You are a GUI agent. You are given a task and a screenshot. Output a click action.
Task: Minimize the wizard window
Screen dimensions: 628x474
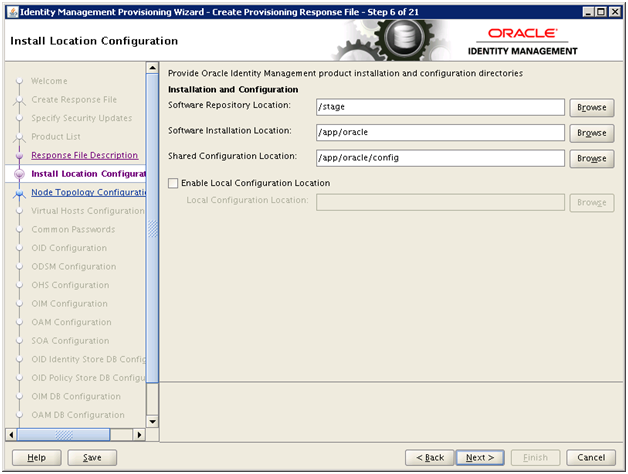point(588,12)
